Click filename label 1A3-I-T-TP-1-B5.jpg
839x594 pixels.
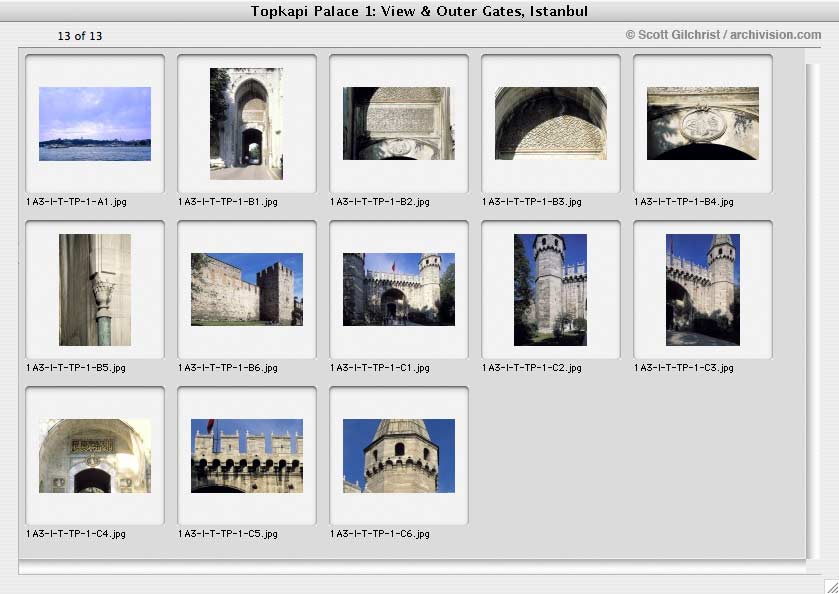point(76,368)
